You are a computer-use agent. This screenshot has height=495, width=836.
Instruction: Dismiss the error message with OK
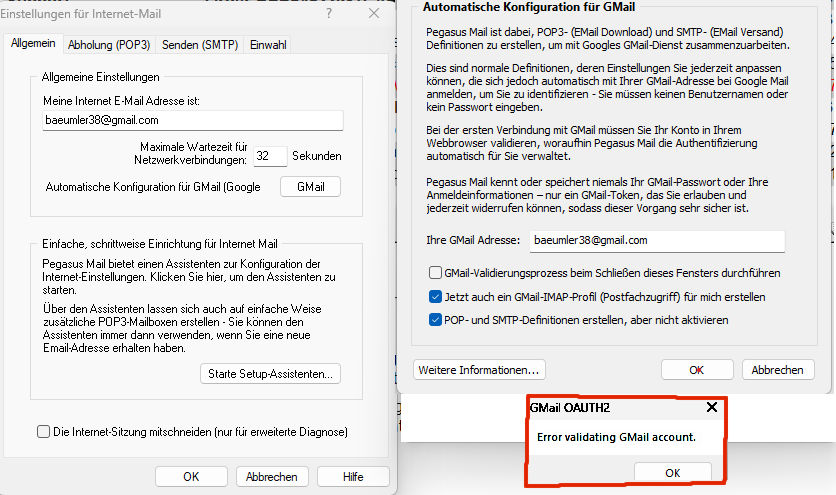tap(672, 473)
